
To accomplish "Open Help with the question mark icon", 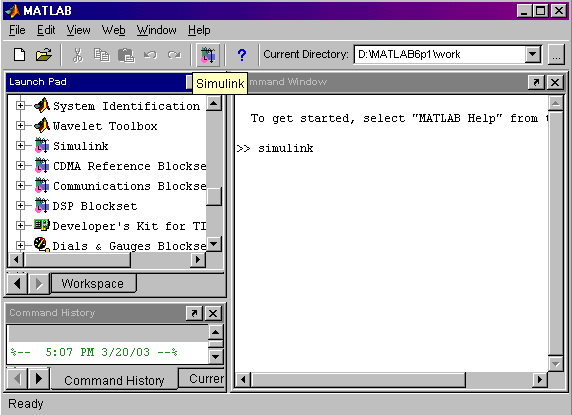I will click(x=241, y=55).
